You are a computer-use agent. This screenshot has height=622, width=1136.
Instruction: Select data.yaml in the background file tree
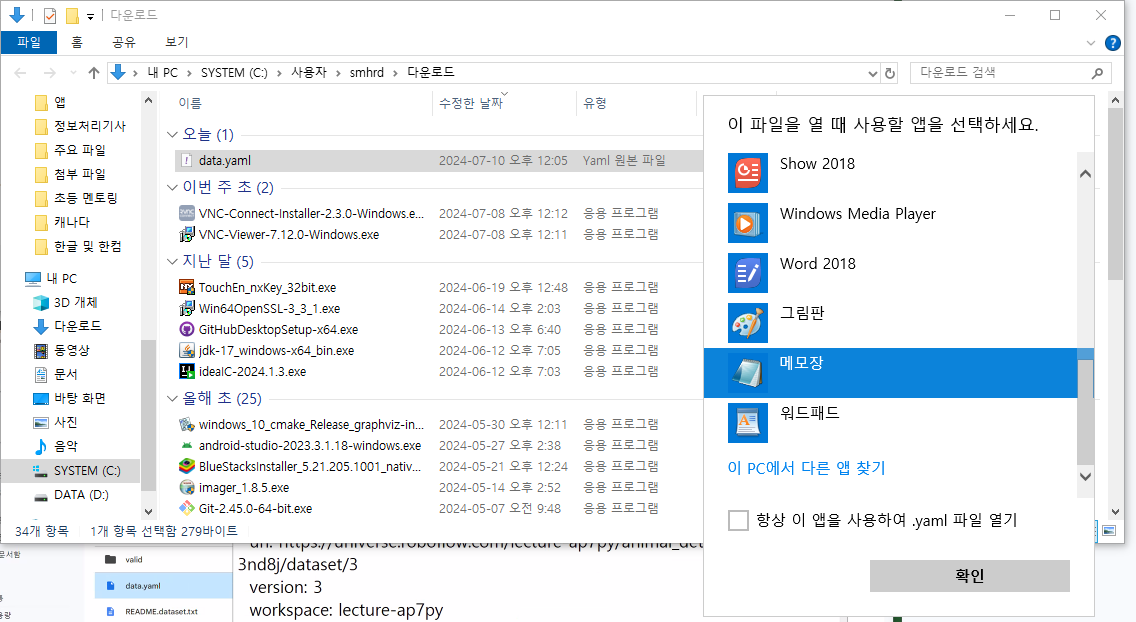pos(143,586)
